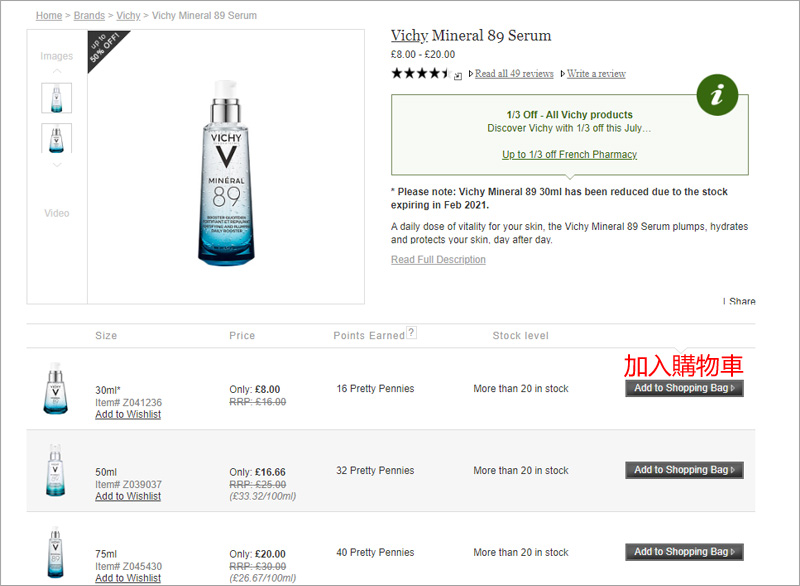Add 75ml serum to Shopping Bag
The width and height of the screenshot is (800, 586).
click(684, 552)
